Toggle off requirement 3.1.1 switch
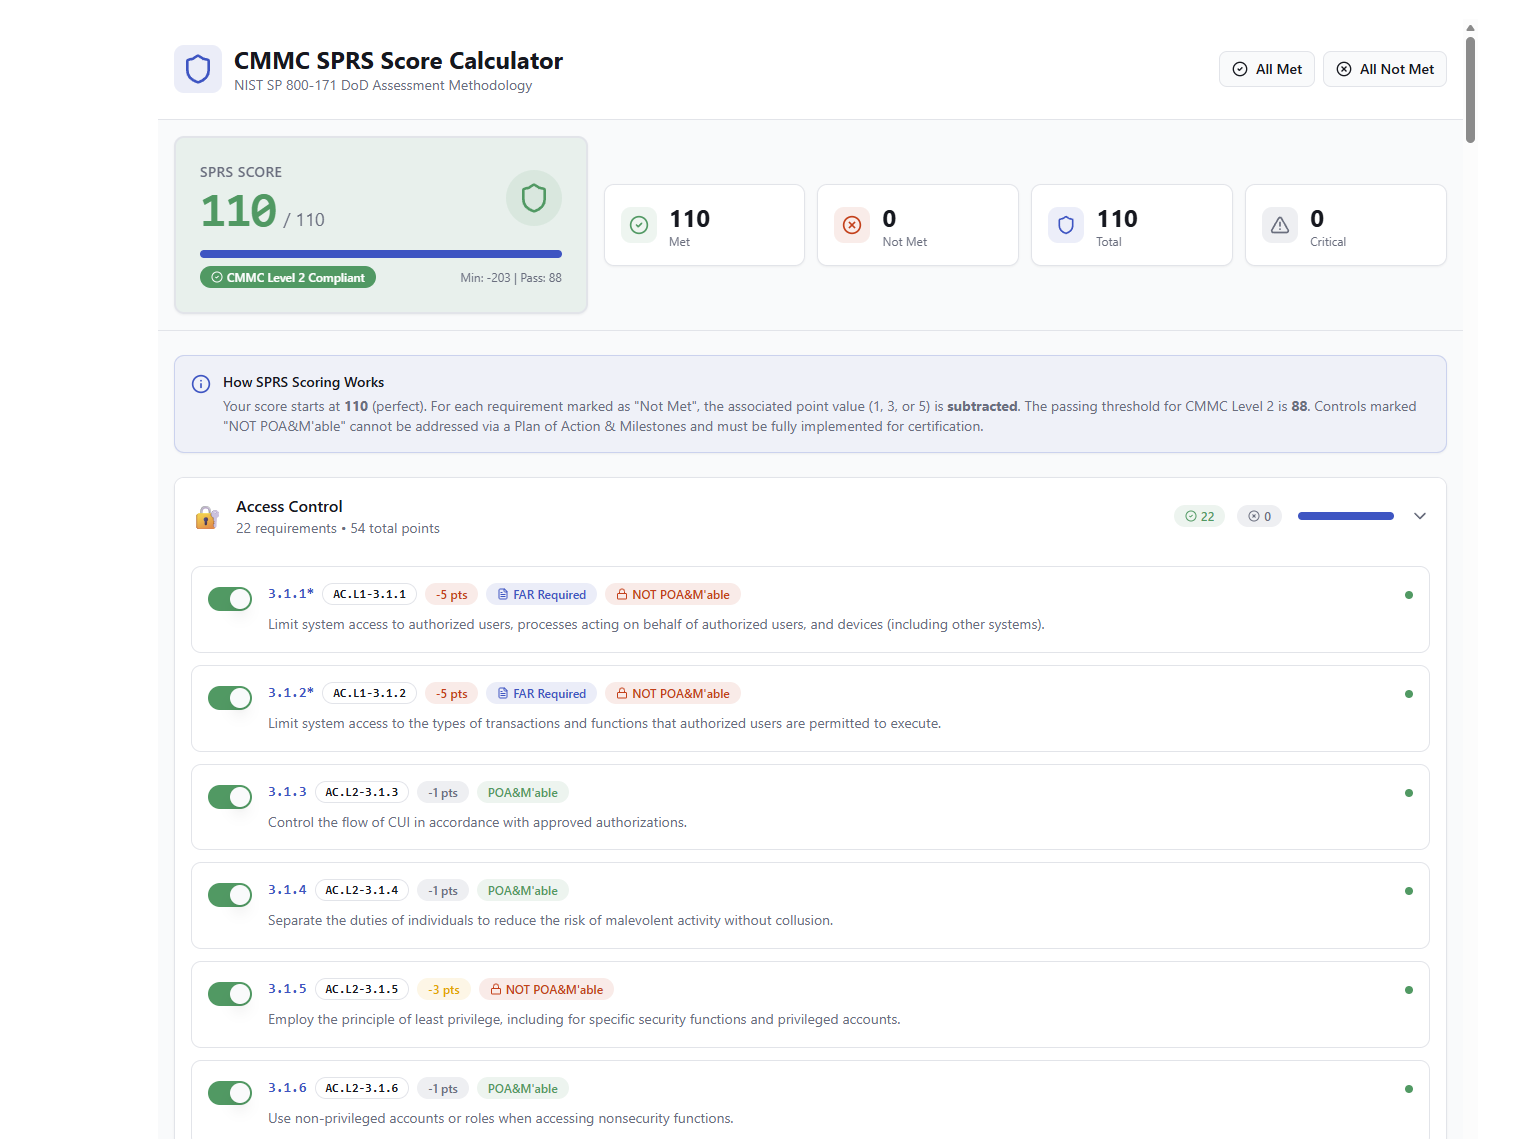This screenshot has height=1139, width=1519. click(230, 599)
